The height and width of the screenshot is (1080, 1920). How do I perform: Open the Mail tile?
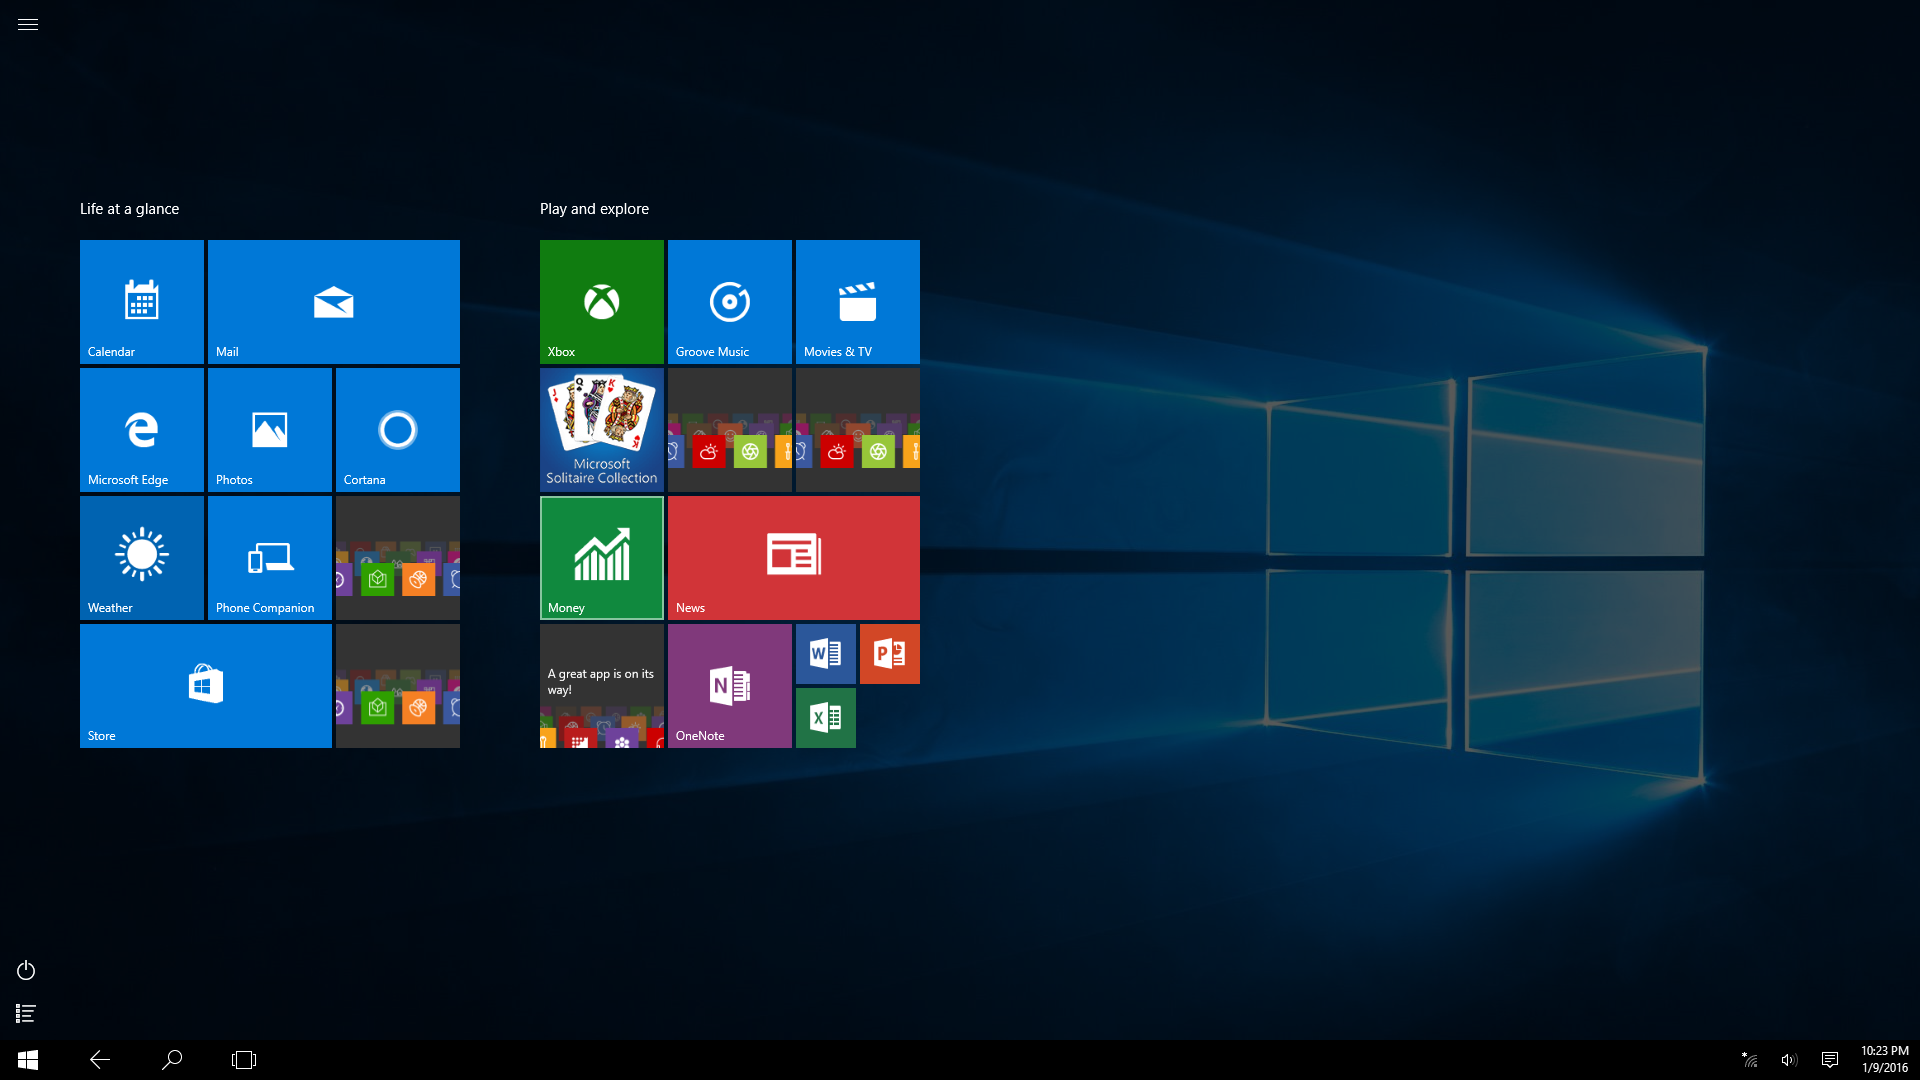(x=334, y=302)
